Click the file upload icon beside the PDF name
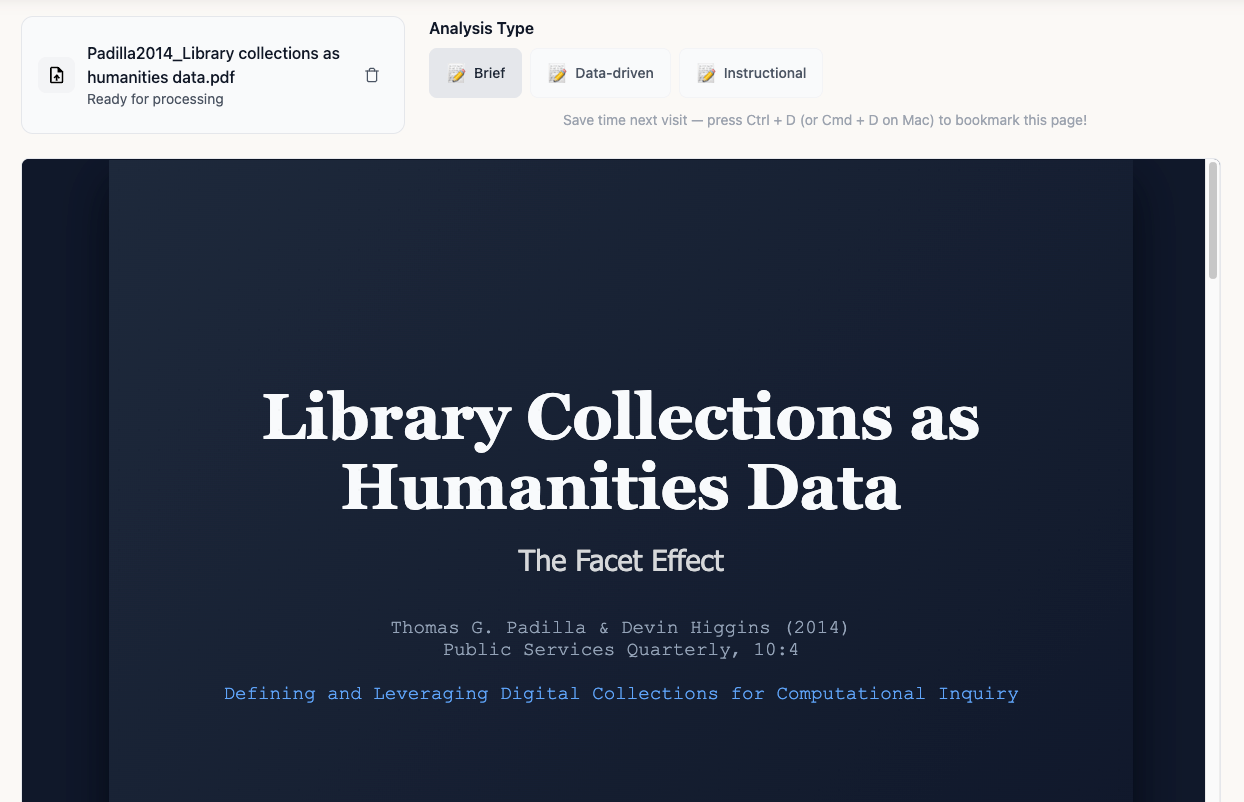The width and height of the screenshot is (1244, 802). pos(56,74)
